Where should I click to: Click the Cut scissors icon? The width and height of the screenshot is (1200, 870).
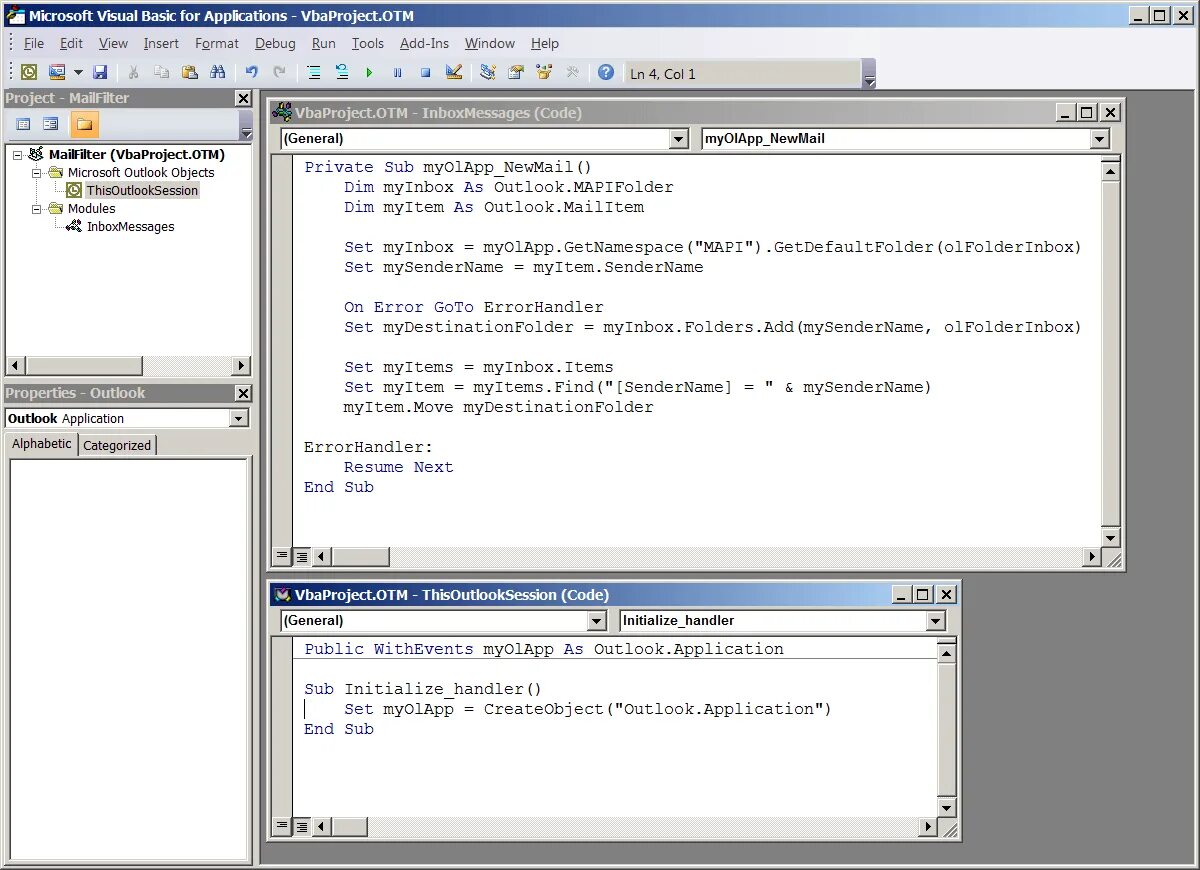(132, 72)
